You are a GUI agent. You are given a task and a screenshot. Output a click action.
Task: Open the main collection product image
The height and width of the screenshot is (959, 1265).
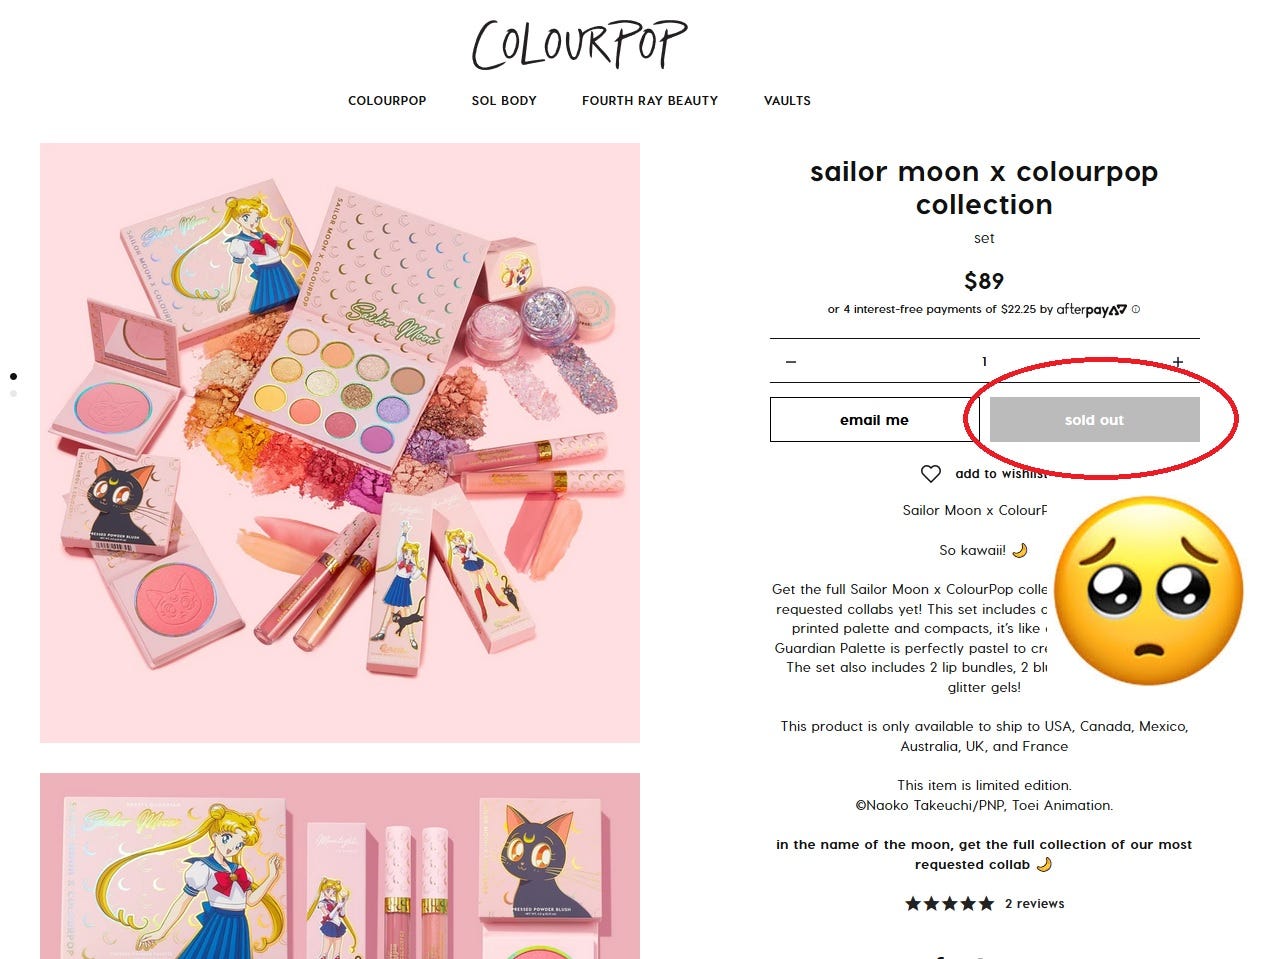(340, 443)
